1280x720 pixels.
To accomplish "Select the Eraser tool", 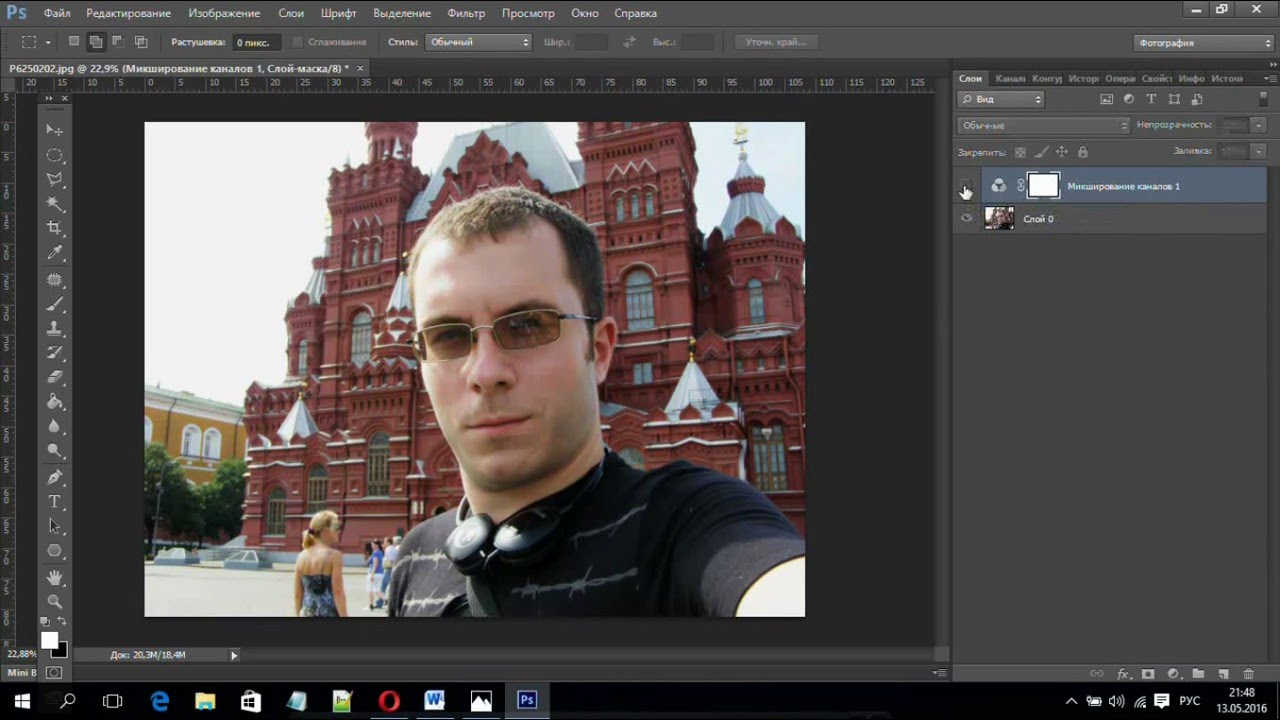I will click(x=55, y=377).
